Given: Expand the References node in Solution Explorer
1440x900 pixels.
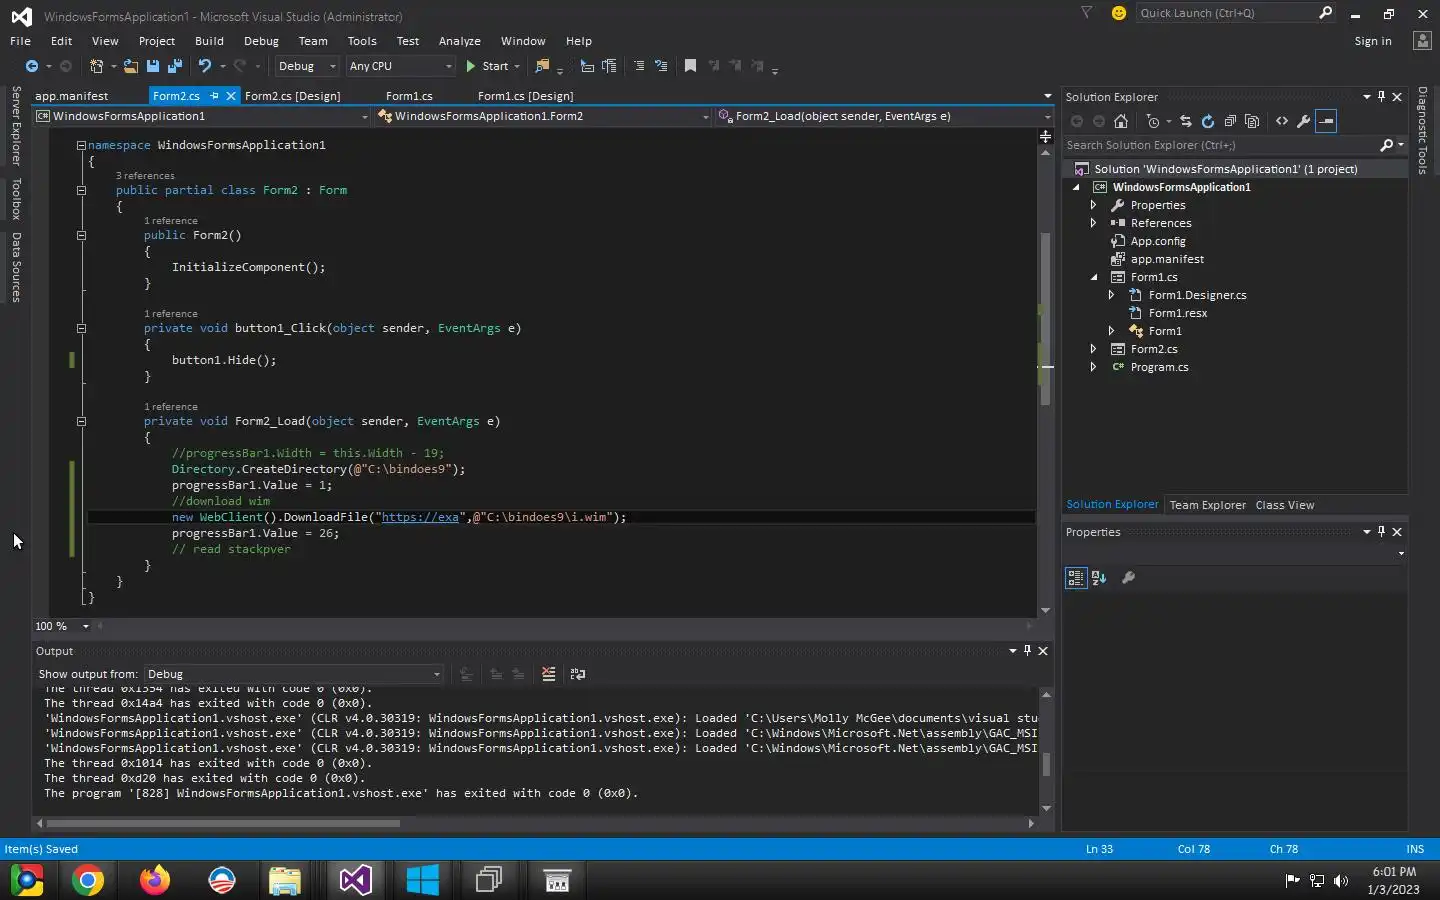Looking at the screenshot, I should [x=1093, y=223].
